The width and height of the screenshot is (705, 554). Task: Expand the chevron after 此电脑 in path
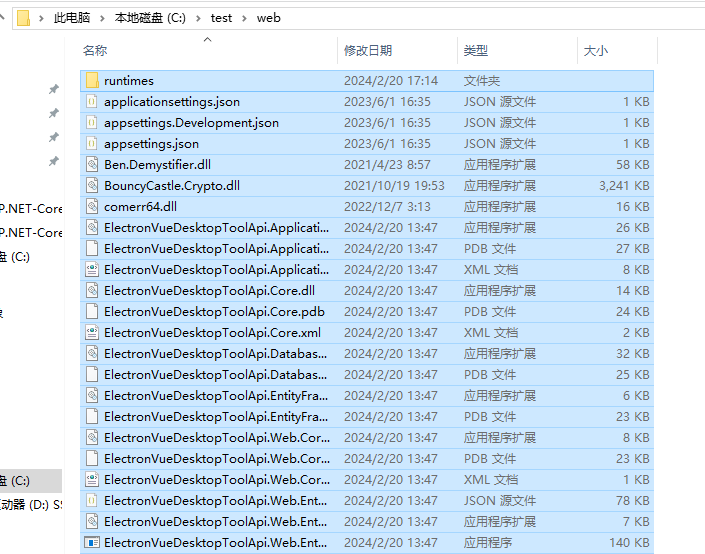[x=102, y=18]
